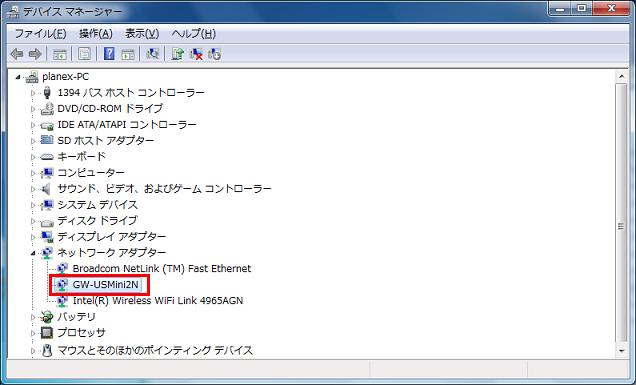Select the コンピューター category icon
Screen dimensions: 636x385
coord(47,172)
